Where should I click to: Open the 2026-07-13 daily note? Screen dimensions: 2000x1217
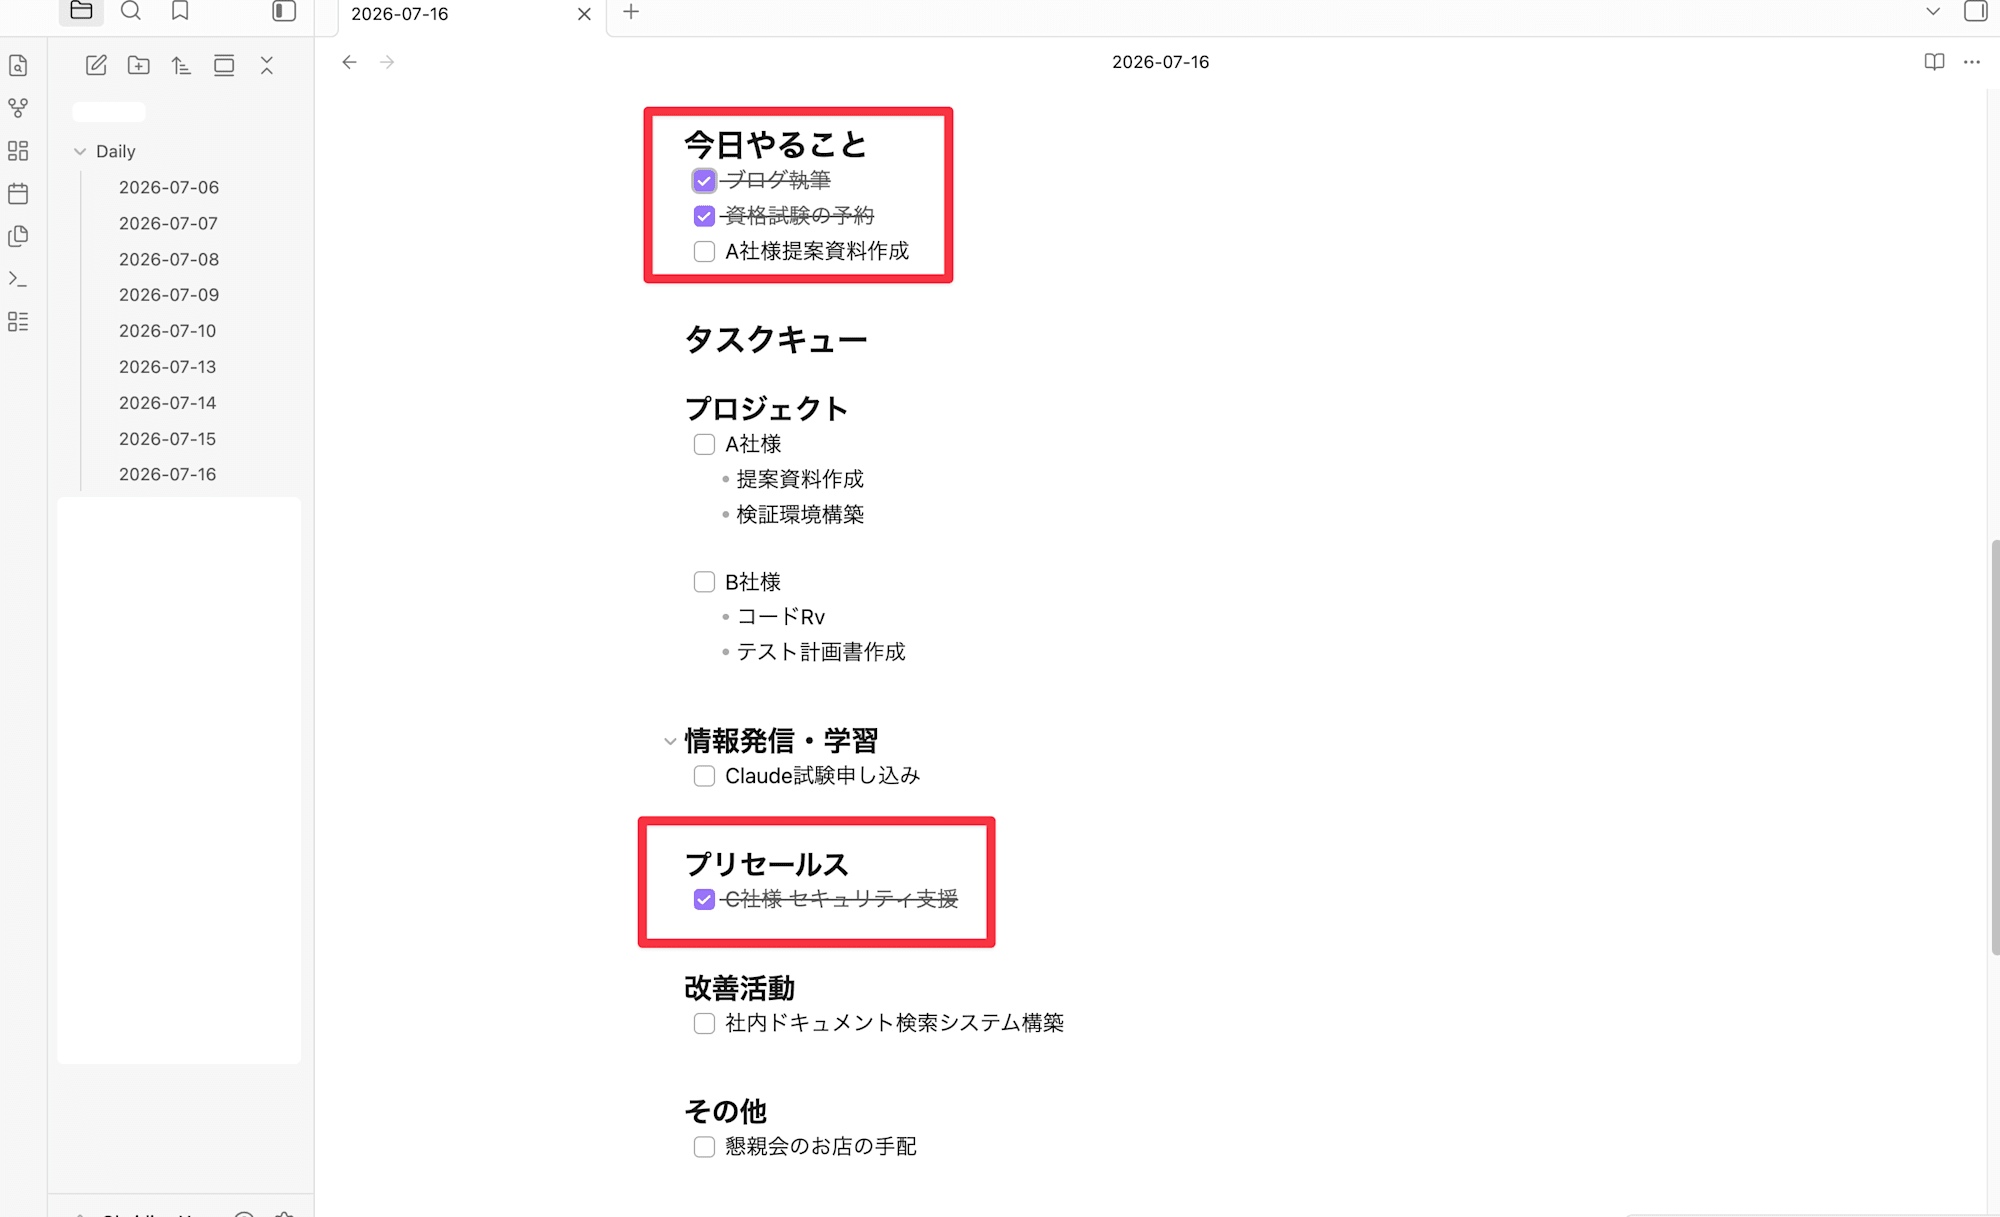(x=167, y=367)
